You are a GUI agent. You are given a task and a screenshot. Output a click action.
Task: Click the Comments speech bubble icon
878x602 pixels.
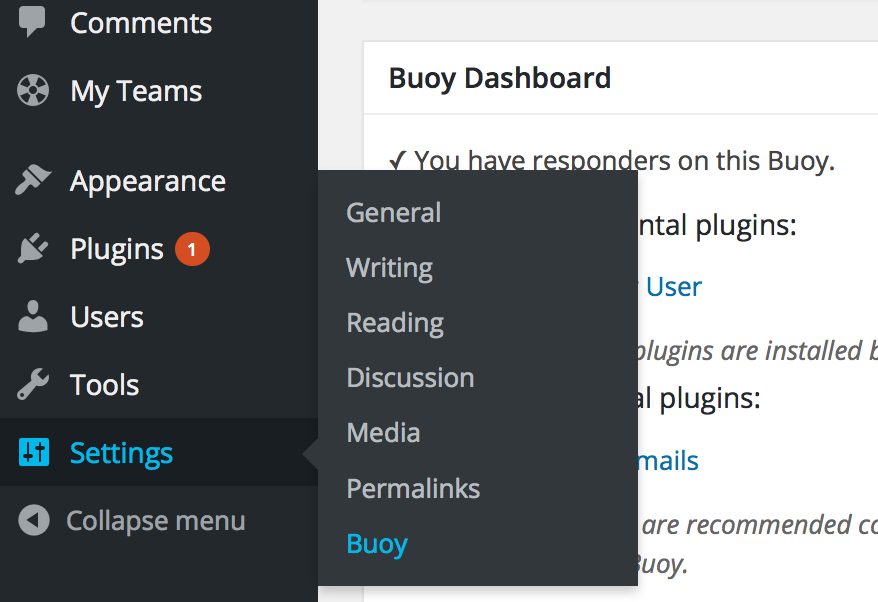click(32, 21)
